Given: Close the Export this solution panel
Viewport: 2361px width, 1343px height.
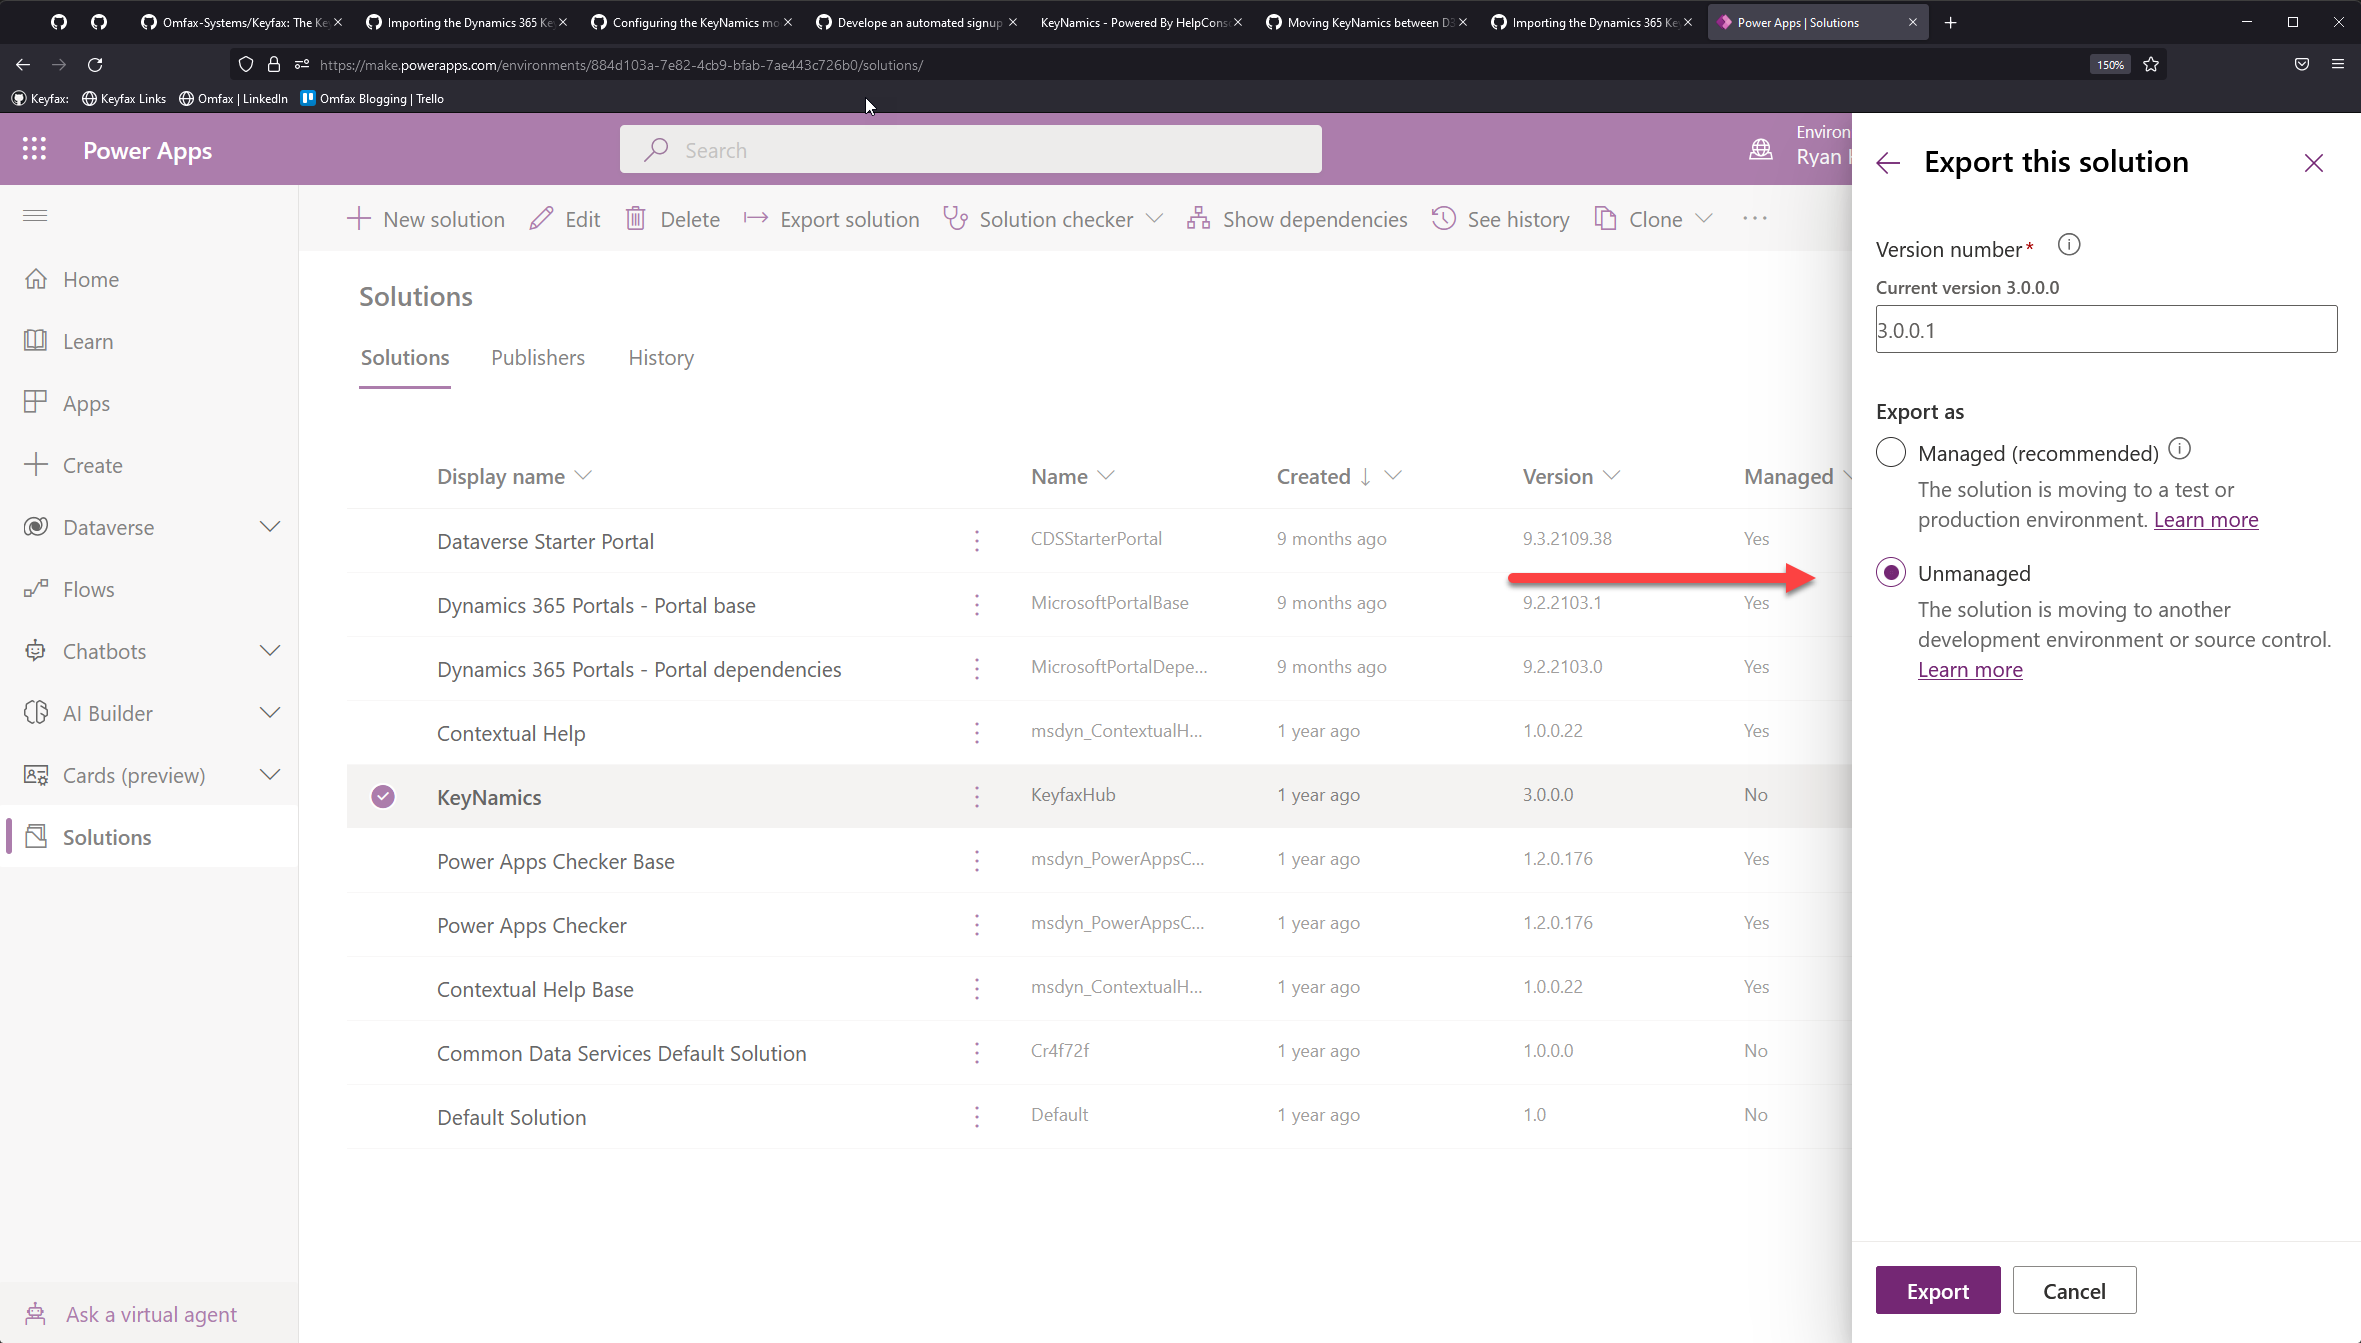Looking at the screenshot, I should coord(2314,163).
